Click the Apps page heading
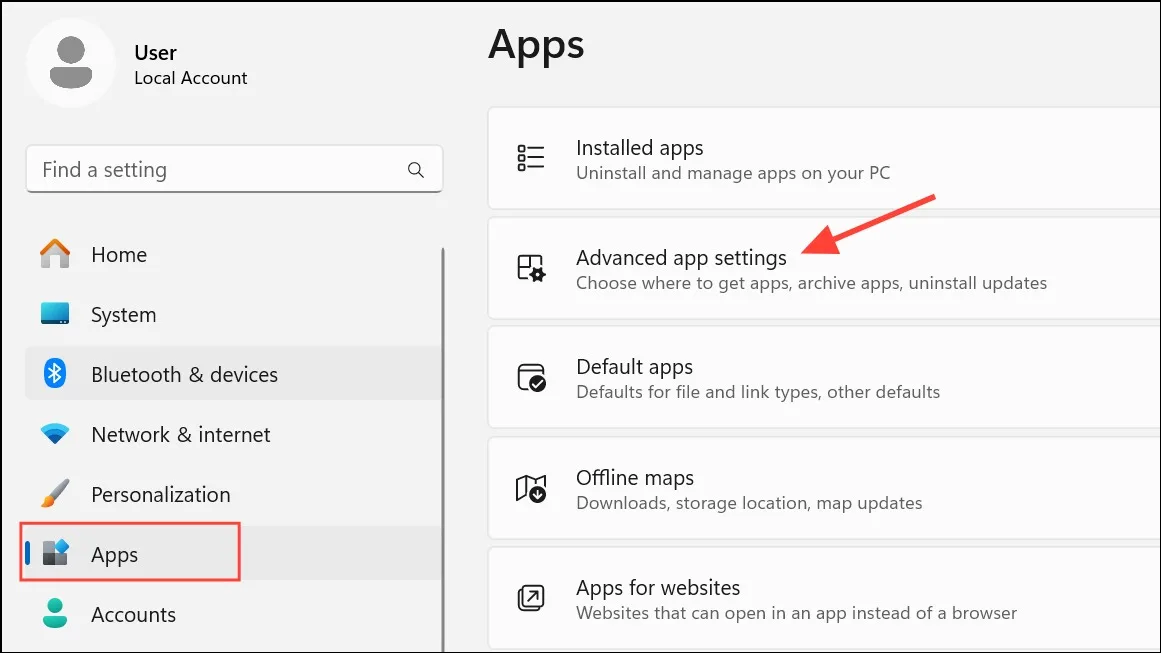 [x=536, y=46]
